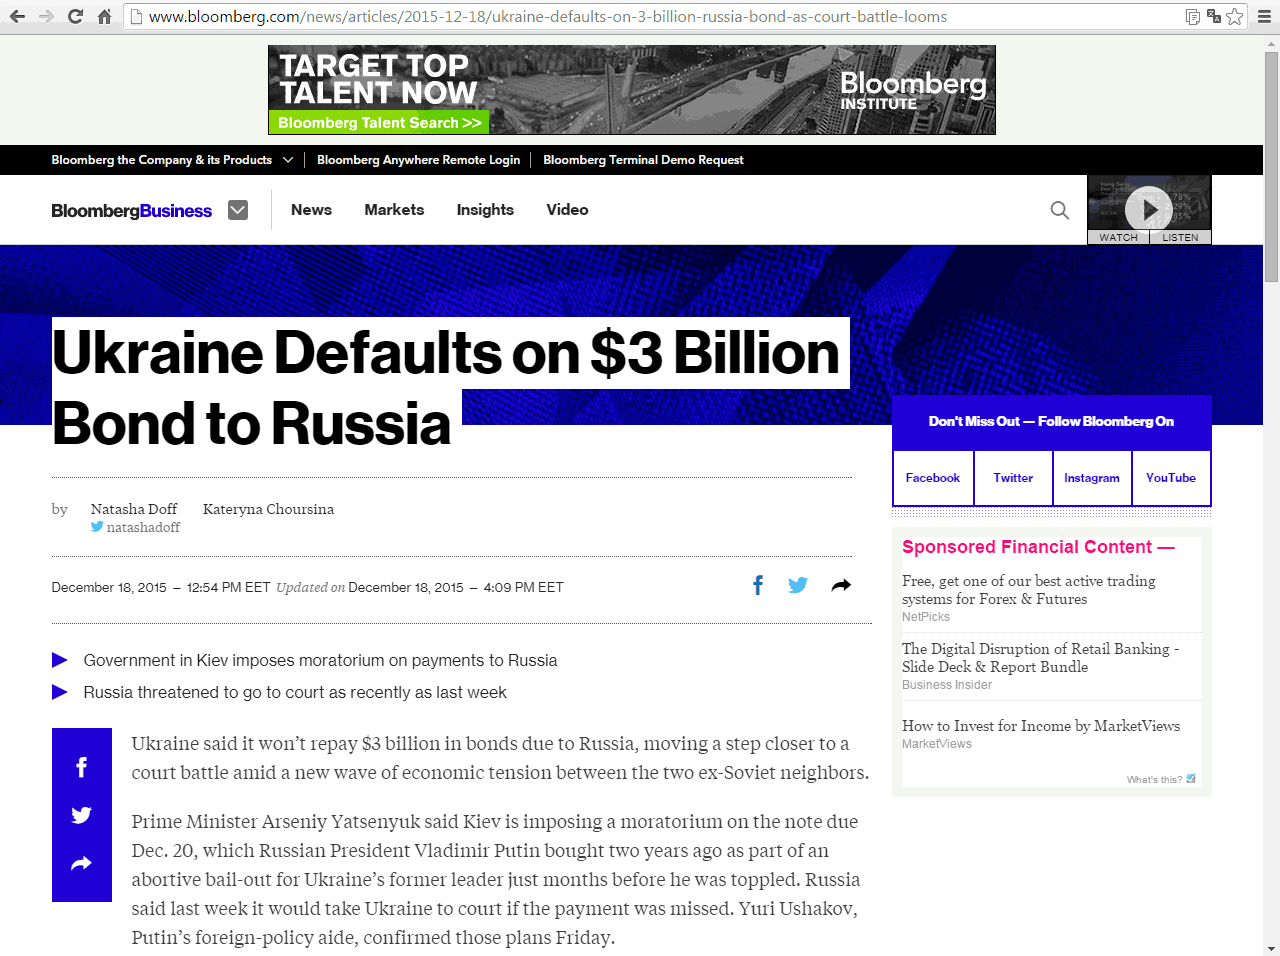Bookmark this page with star icon

pos(1235,16)
